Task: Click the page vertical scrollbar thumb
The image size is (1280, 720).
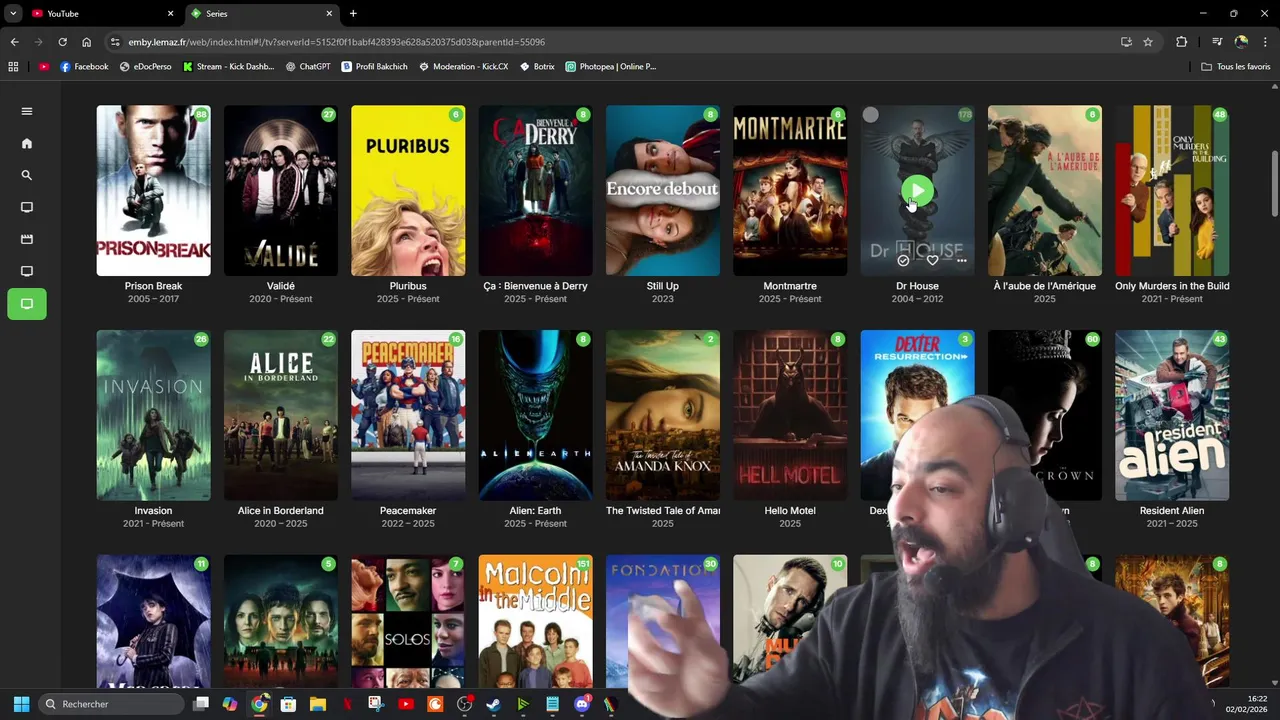Action: (1274, 184)
